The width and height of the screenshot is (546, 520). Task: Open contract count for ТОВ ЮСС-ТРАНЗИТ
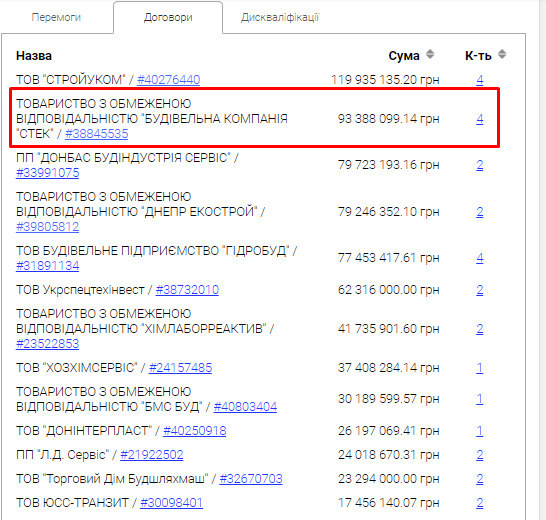click(x=480, y=503)
